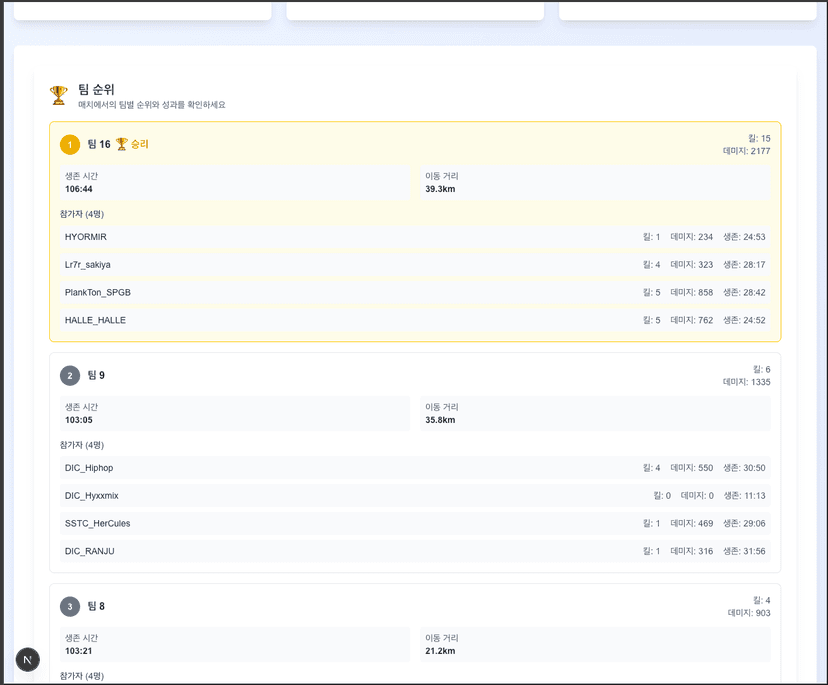This screenshot has height=685, width=828.
Task: Select player row DIC_RANJU
Action: tap(90, 552)
